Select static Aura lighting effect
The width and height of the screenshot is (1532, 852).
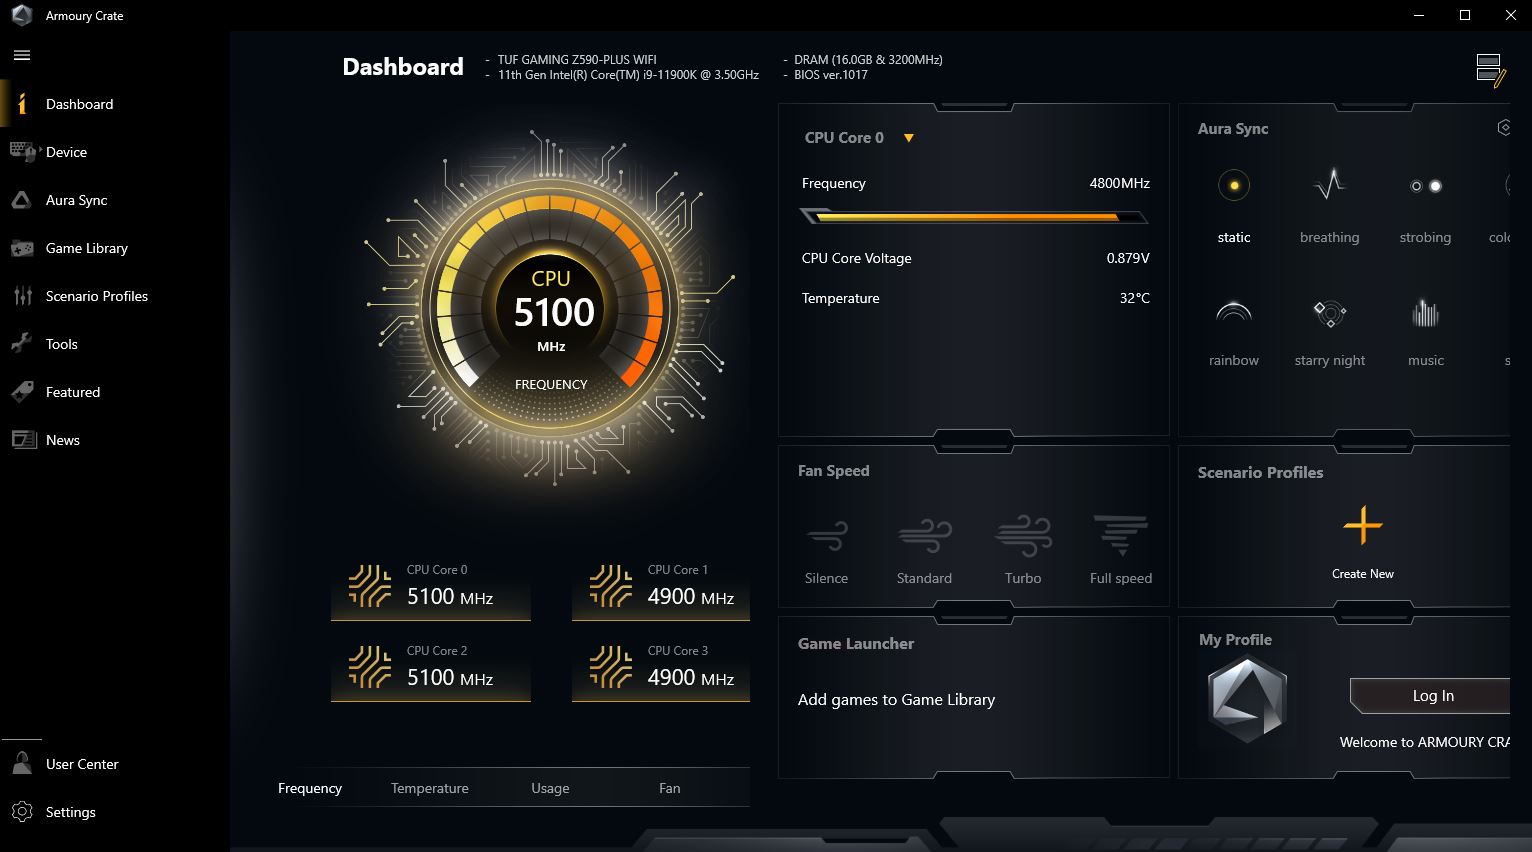point(1234,207)
